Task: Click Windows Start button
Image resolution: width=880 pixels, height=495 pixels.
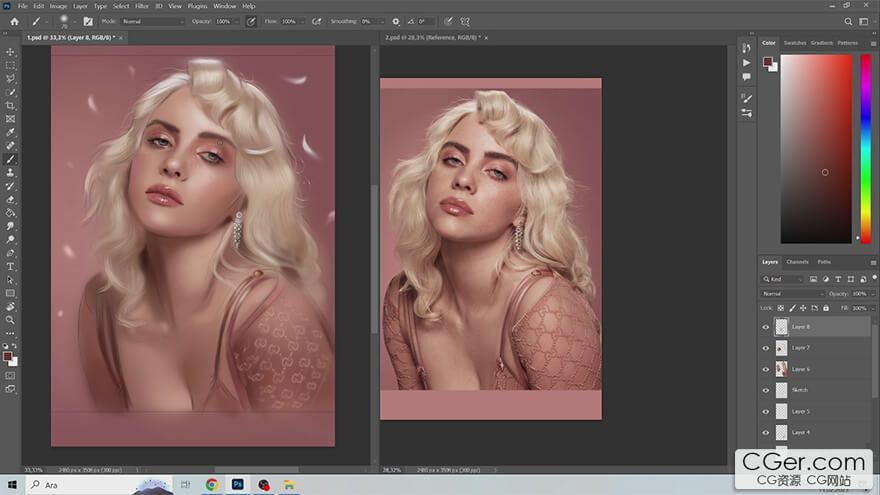Action: click(x=11, y=485)
